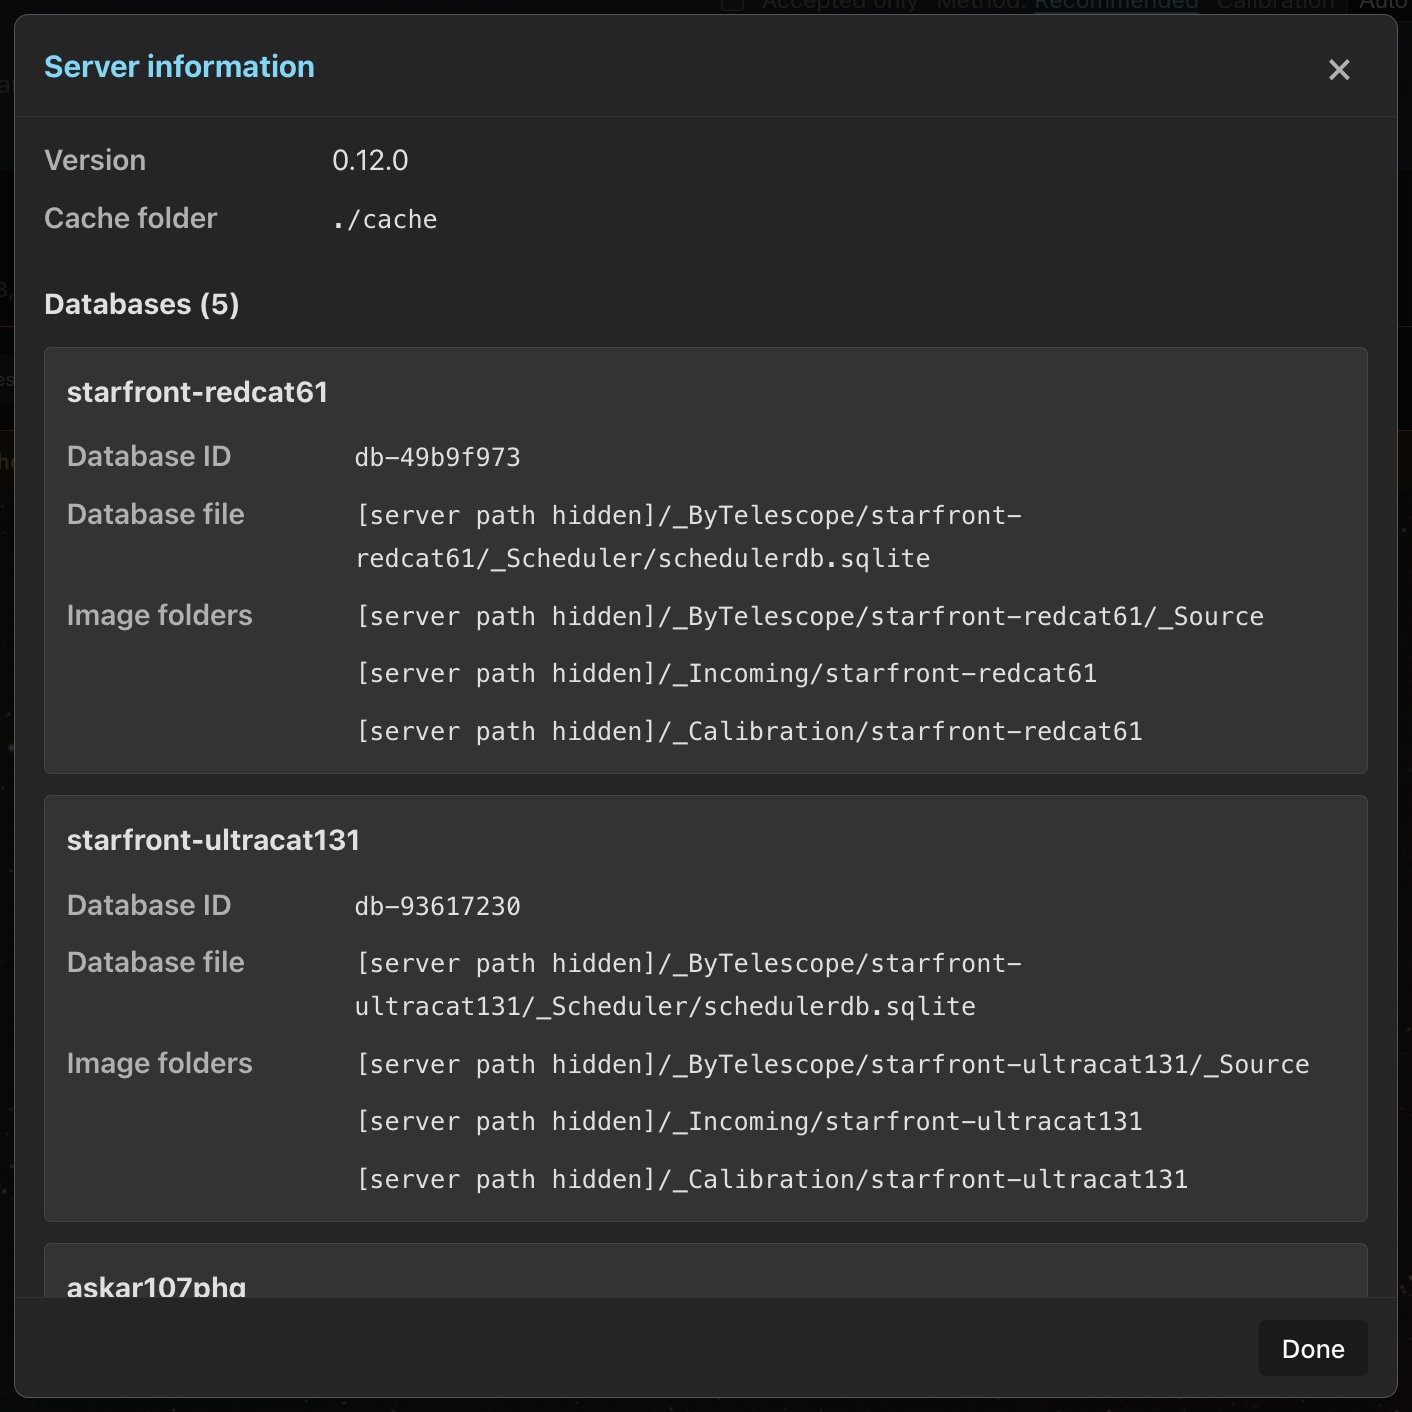Click the starfront-redcat61 schedulerdb.sqlite file path

tap(688, 537)
